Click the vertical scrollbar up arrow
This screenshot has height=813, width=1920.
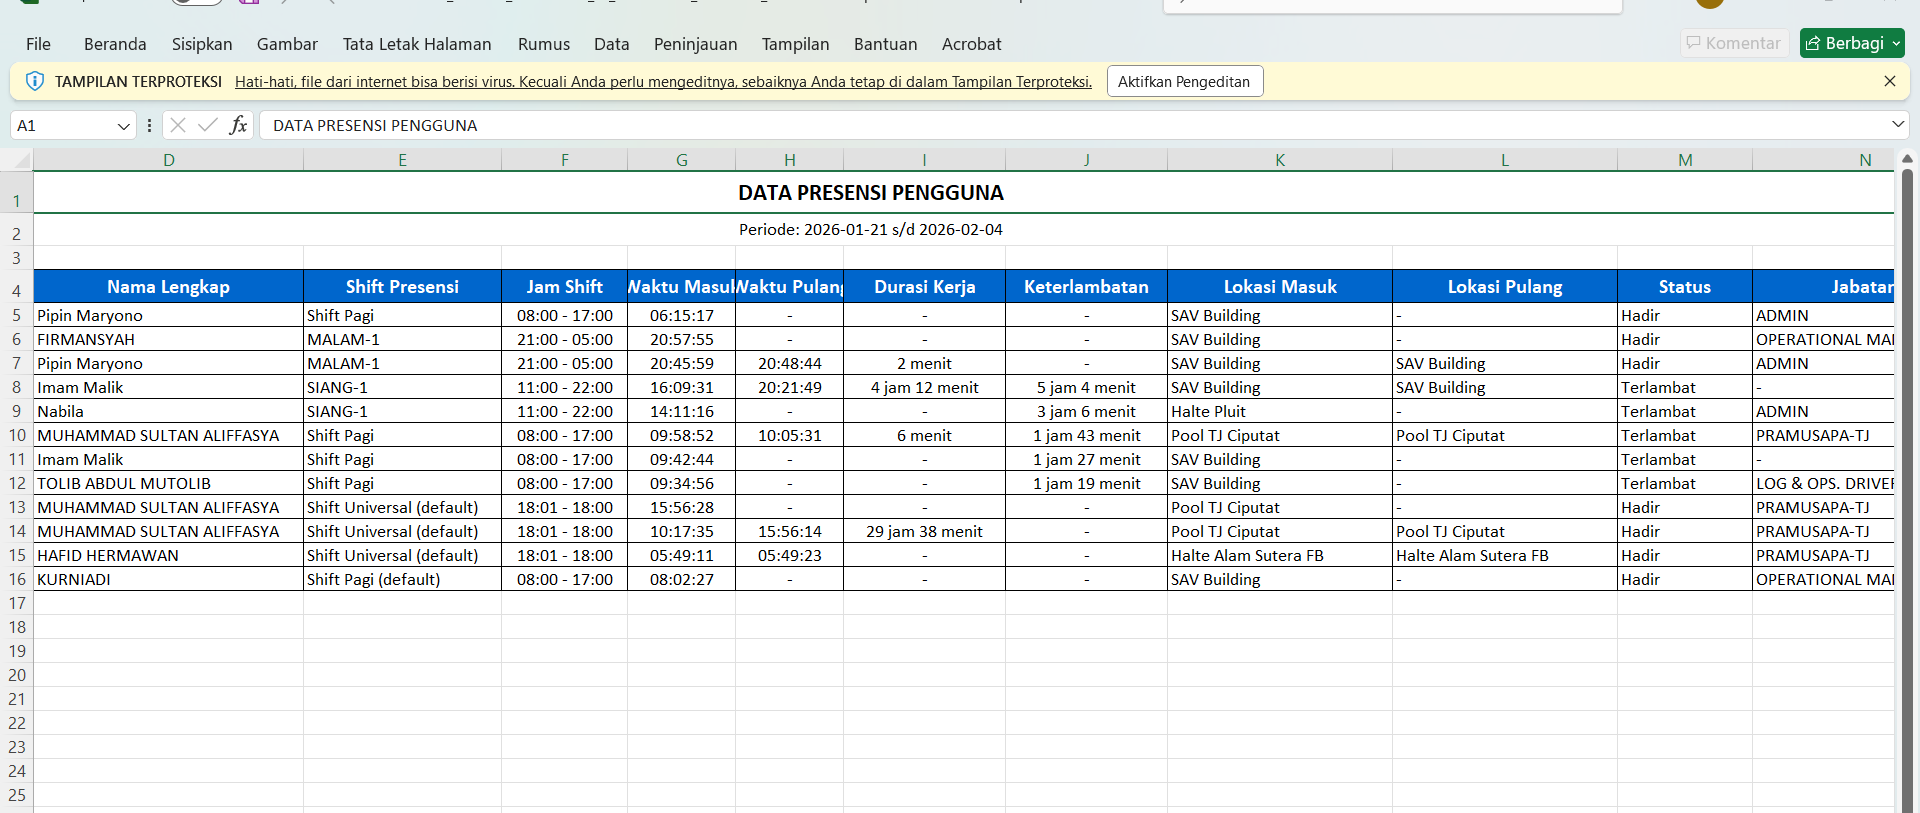click(x=1907, y=159)
